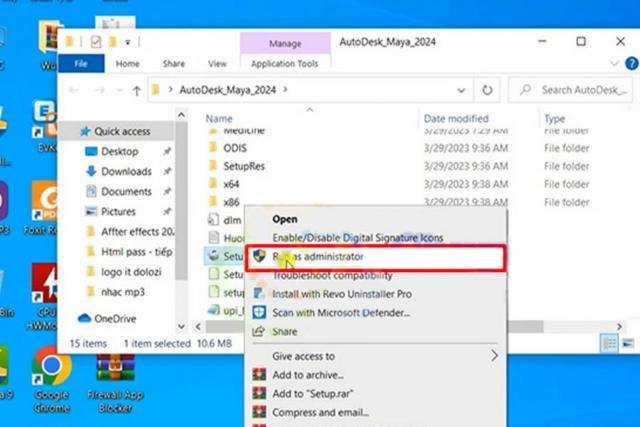The image size is (640, 427).
Task: Click the refresh button in address bar
Action: [x=487, y=90]
